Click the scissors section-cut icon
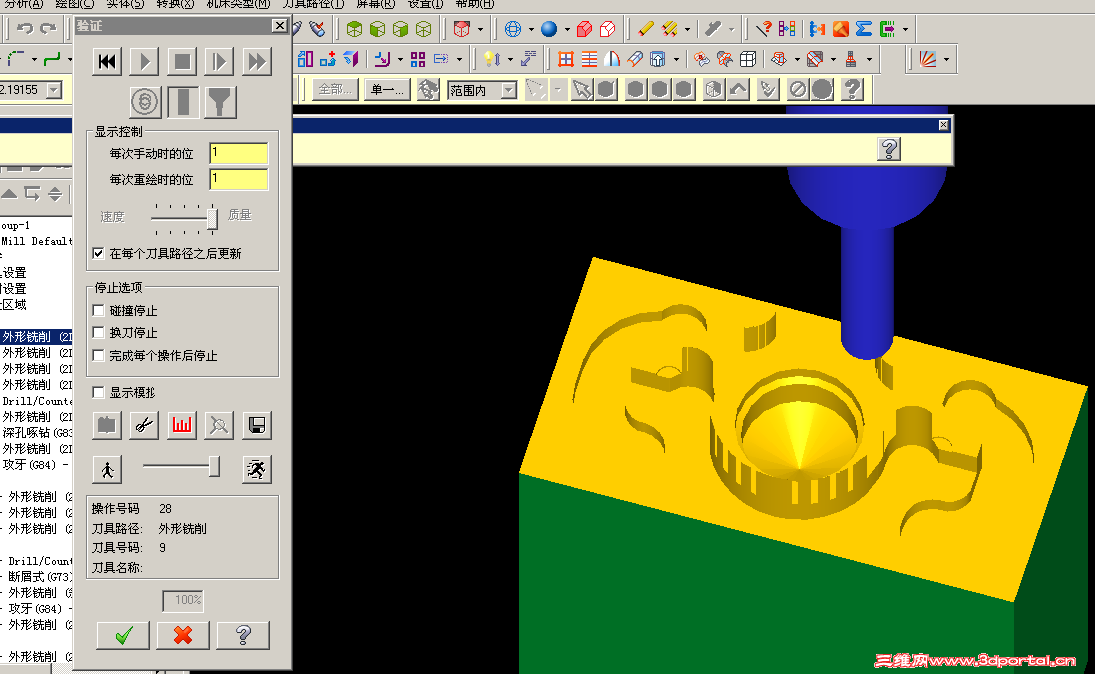 click(x=145, y=425)
